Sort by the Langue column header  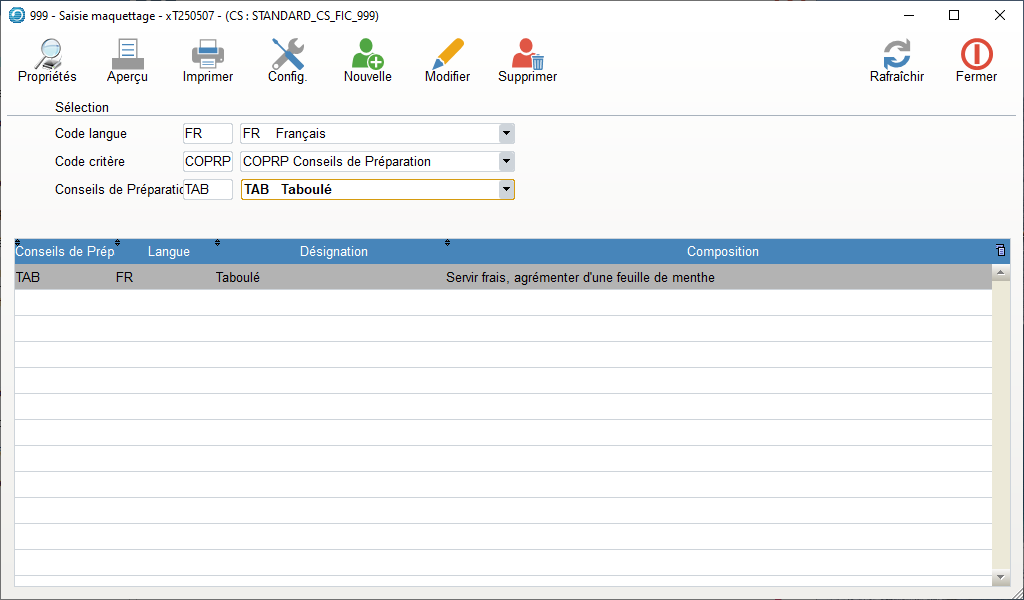(x=168, y=252)
